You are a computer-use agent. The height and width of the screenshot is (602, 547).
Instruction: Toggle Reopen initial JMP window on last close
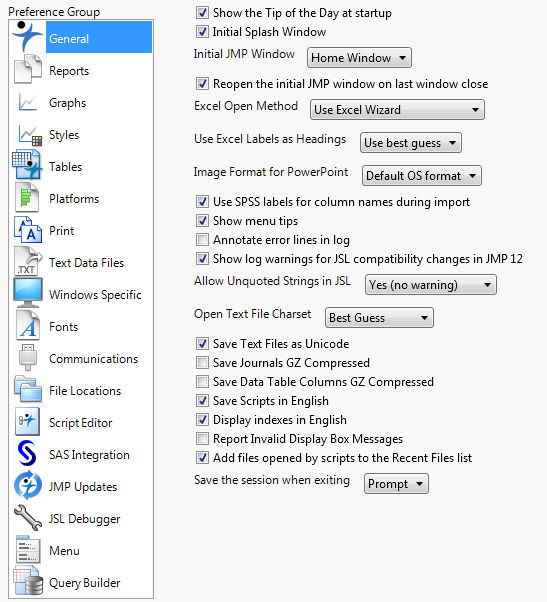(202, 84)
